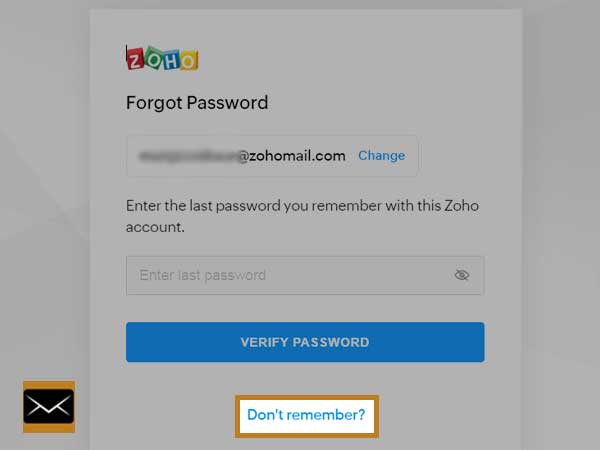This screenshot has height=450, width=600.
Task: Click the VERIFY PASSWORD button
Action: 305,342
